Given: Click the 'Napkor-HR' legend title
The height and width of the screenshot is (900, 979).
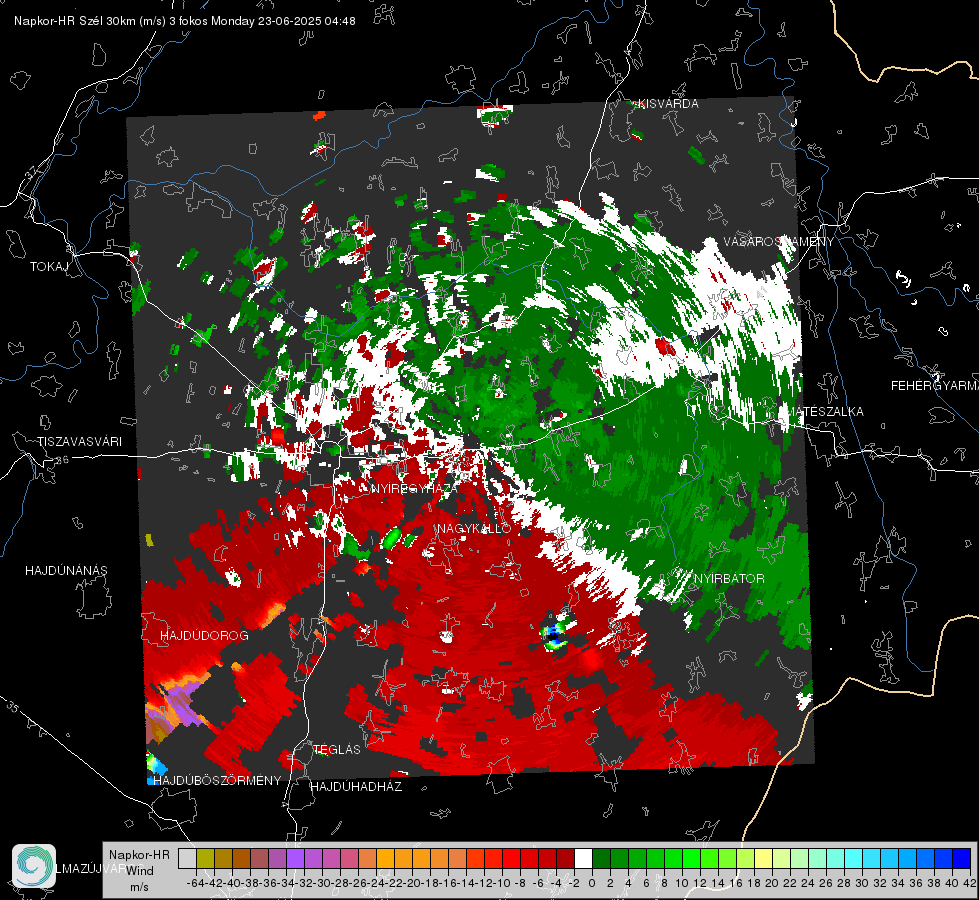Looking at the screenshot, I should 139,854.
